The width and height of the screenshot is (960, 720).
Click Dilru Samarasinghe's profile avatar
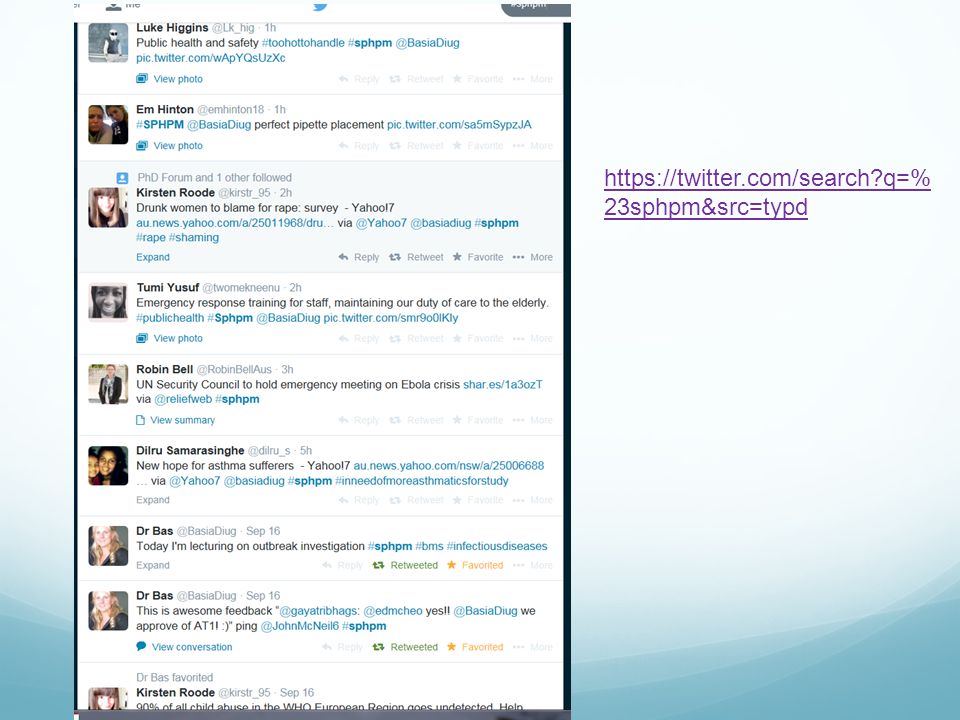[108, 465]
